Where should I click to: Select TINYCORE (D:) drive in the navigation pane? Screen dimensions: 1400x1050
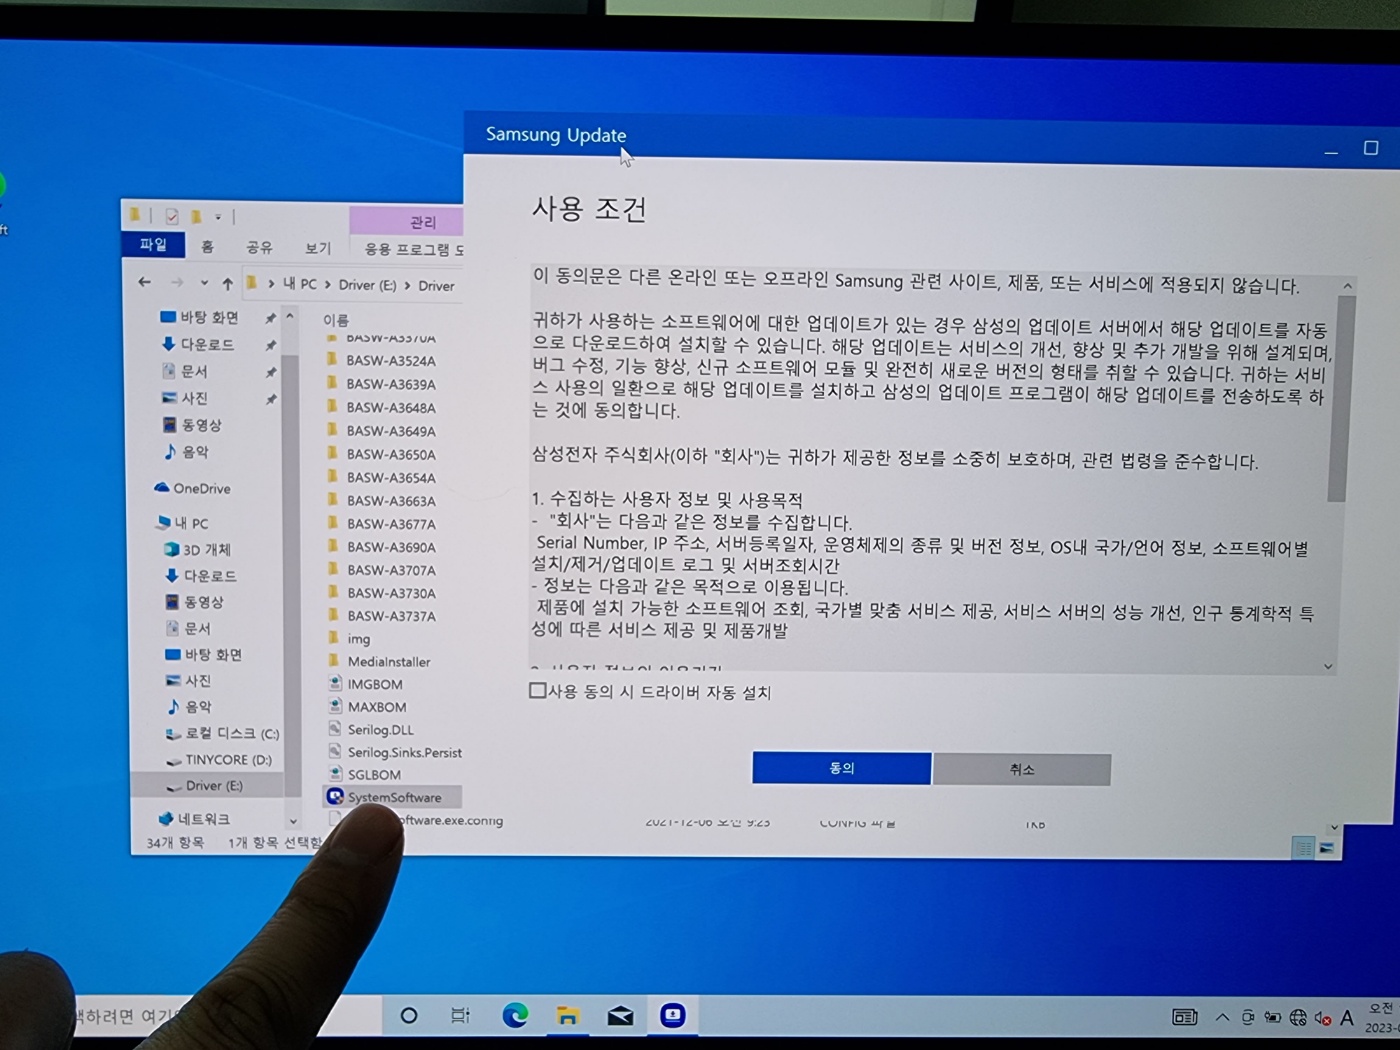coord(218,759)
